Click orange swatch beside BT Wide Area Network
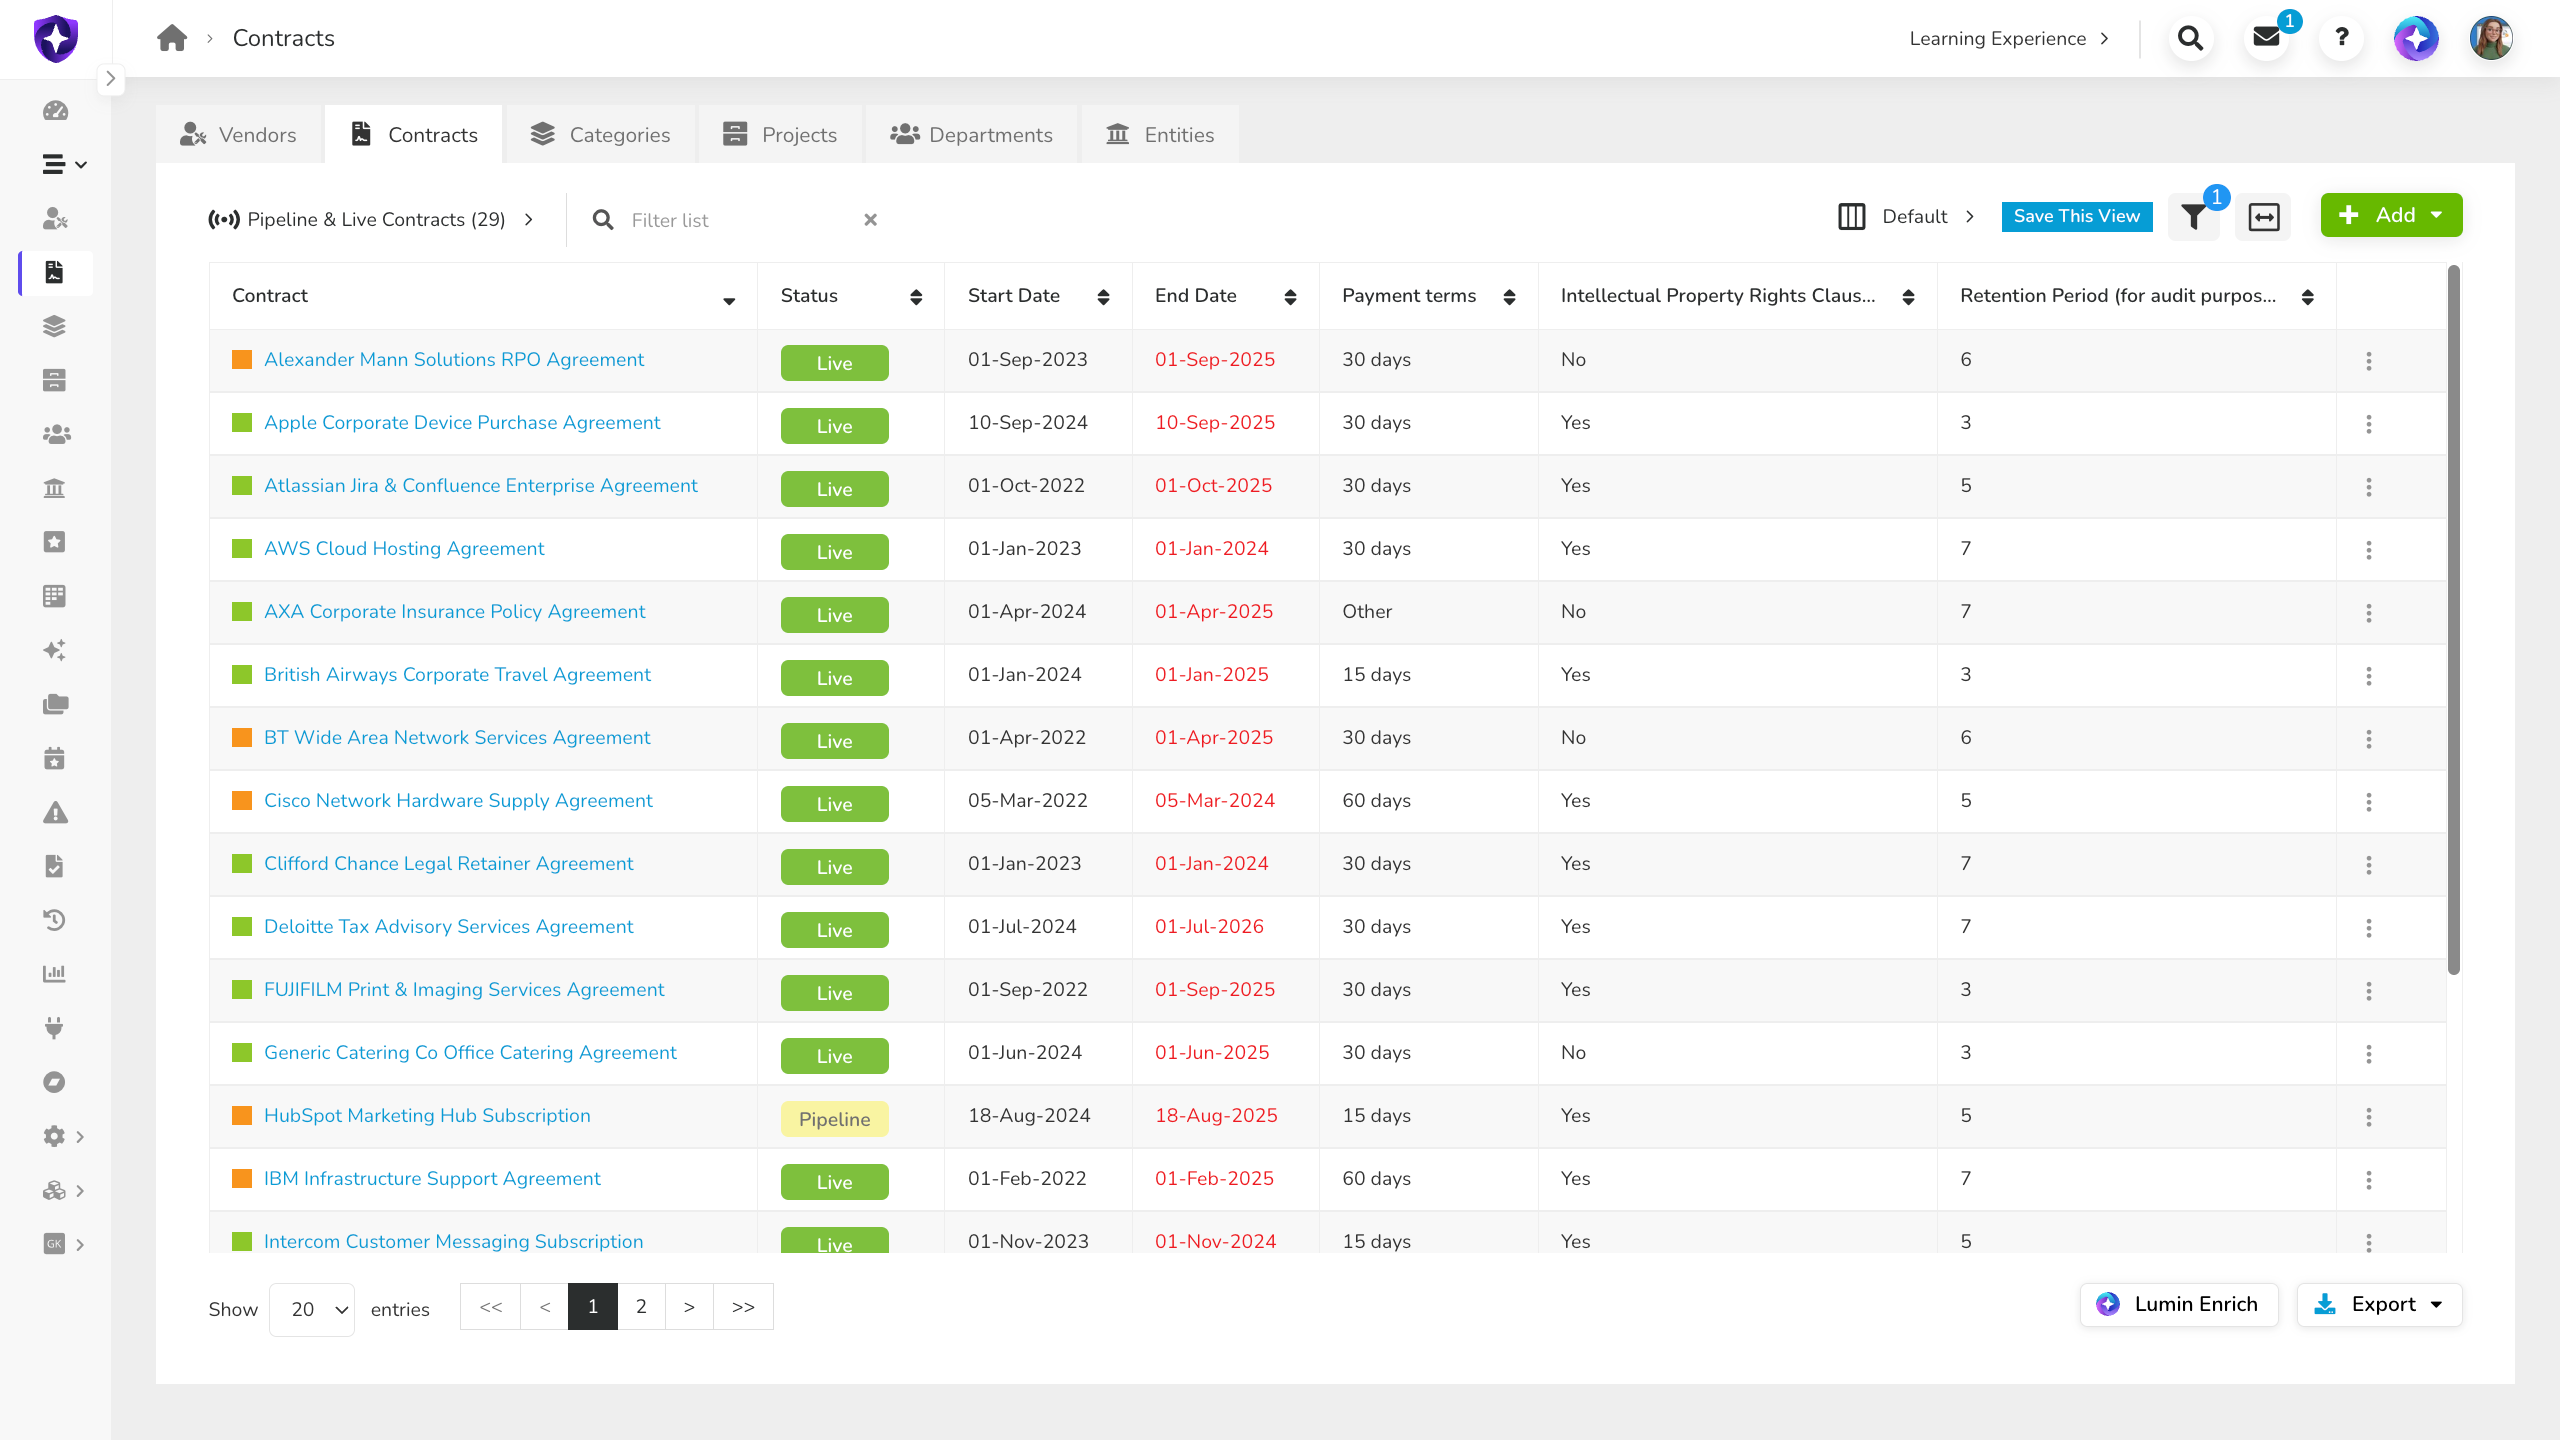Image resolution: width=2560 pixels, height=1440 pixels. point(242,737)
